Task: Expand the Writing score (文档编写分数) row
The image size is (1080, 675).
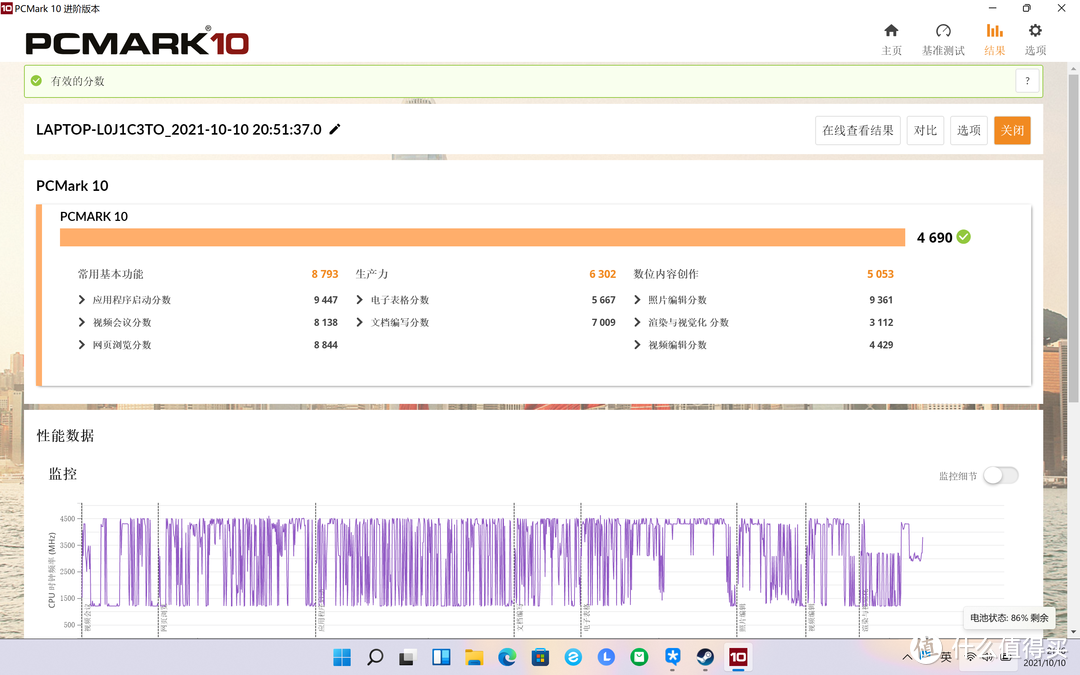Action: [x=360, y=322]
